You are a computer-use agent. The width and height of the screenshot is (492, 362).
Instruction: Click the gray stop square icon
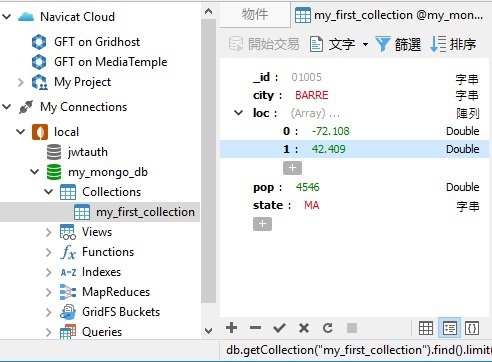[352, 328]
